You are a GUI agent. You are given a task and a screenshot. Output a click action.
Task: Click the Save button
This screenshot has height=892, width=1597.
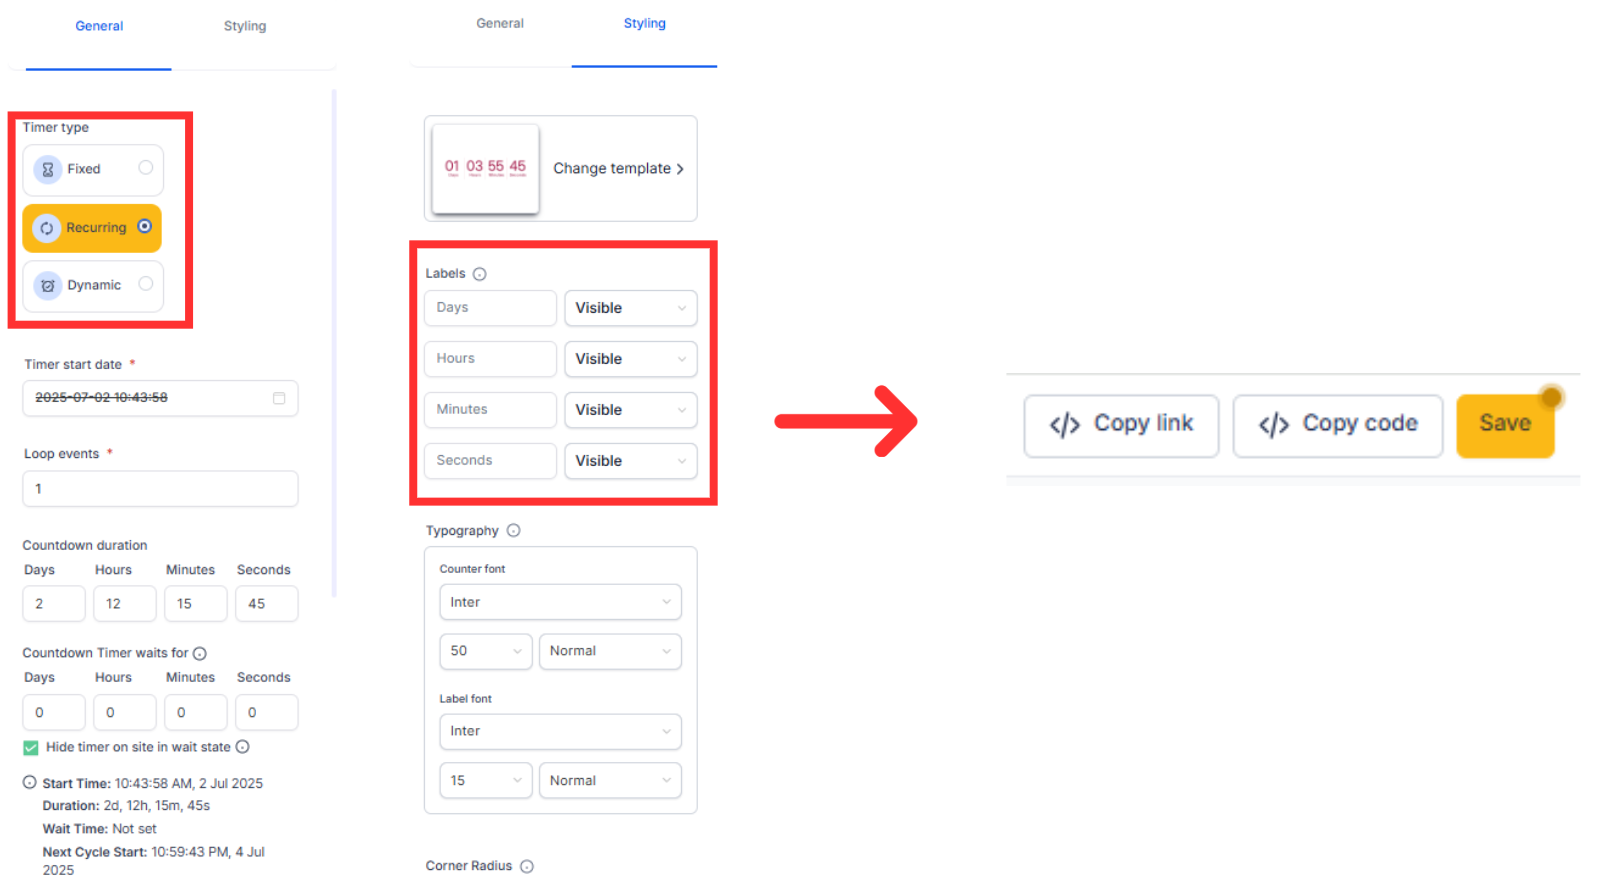(x=1504, y=425)
